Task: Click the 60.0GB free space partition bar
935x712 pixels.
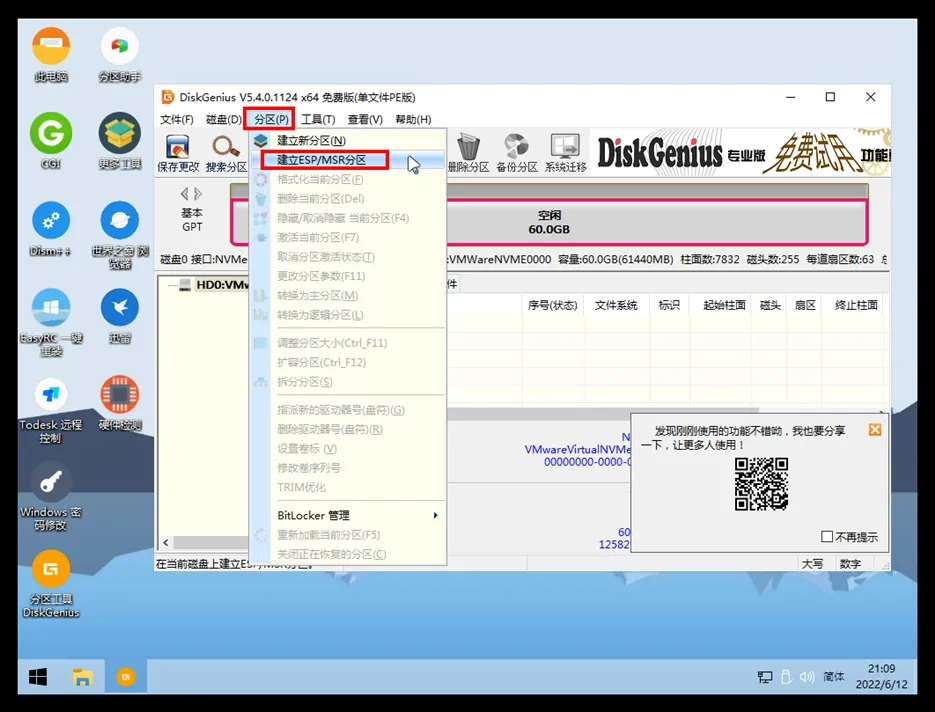Action: [548, 222]
